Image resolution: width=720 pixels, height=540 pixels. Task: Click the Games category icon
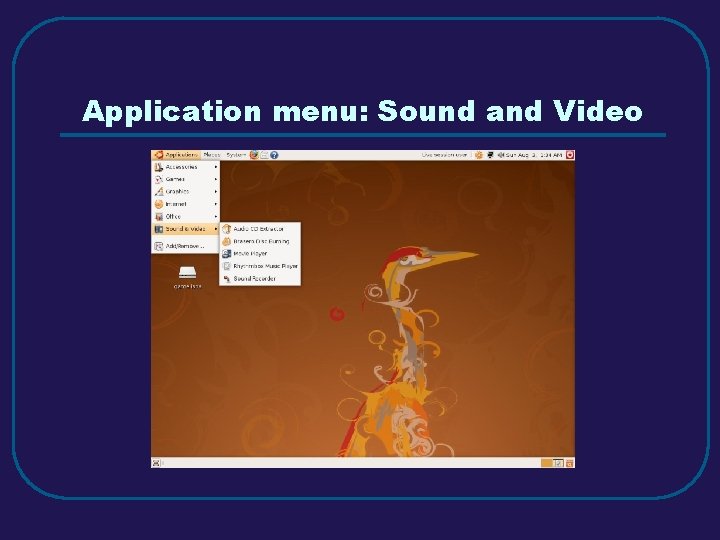point(158,180)
